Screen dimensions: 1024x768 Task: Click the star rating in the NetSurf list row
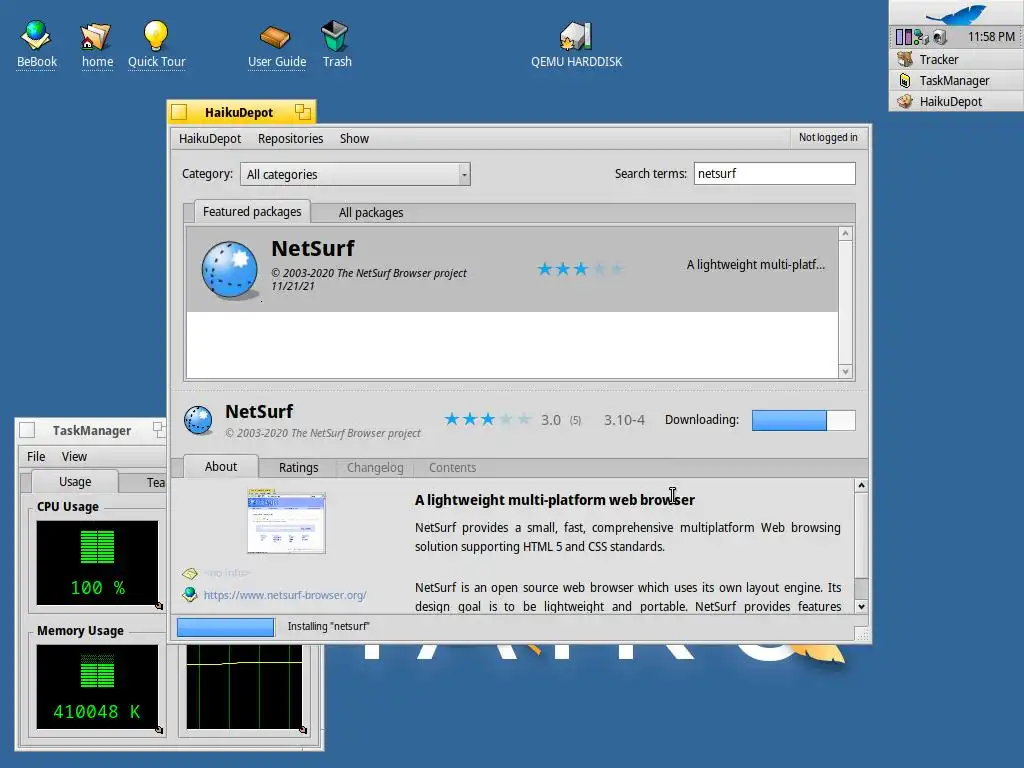[x=580, y=269]
